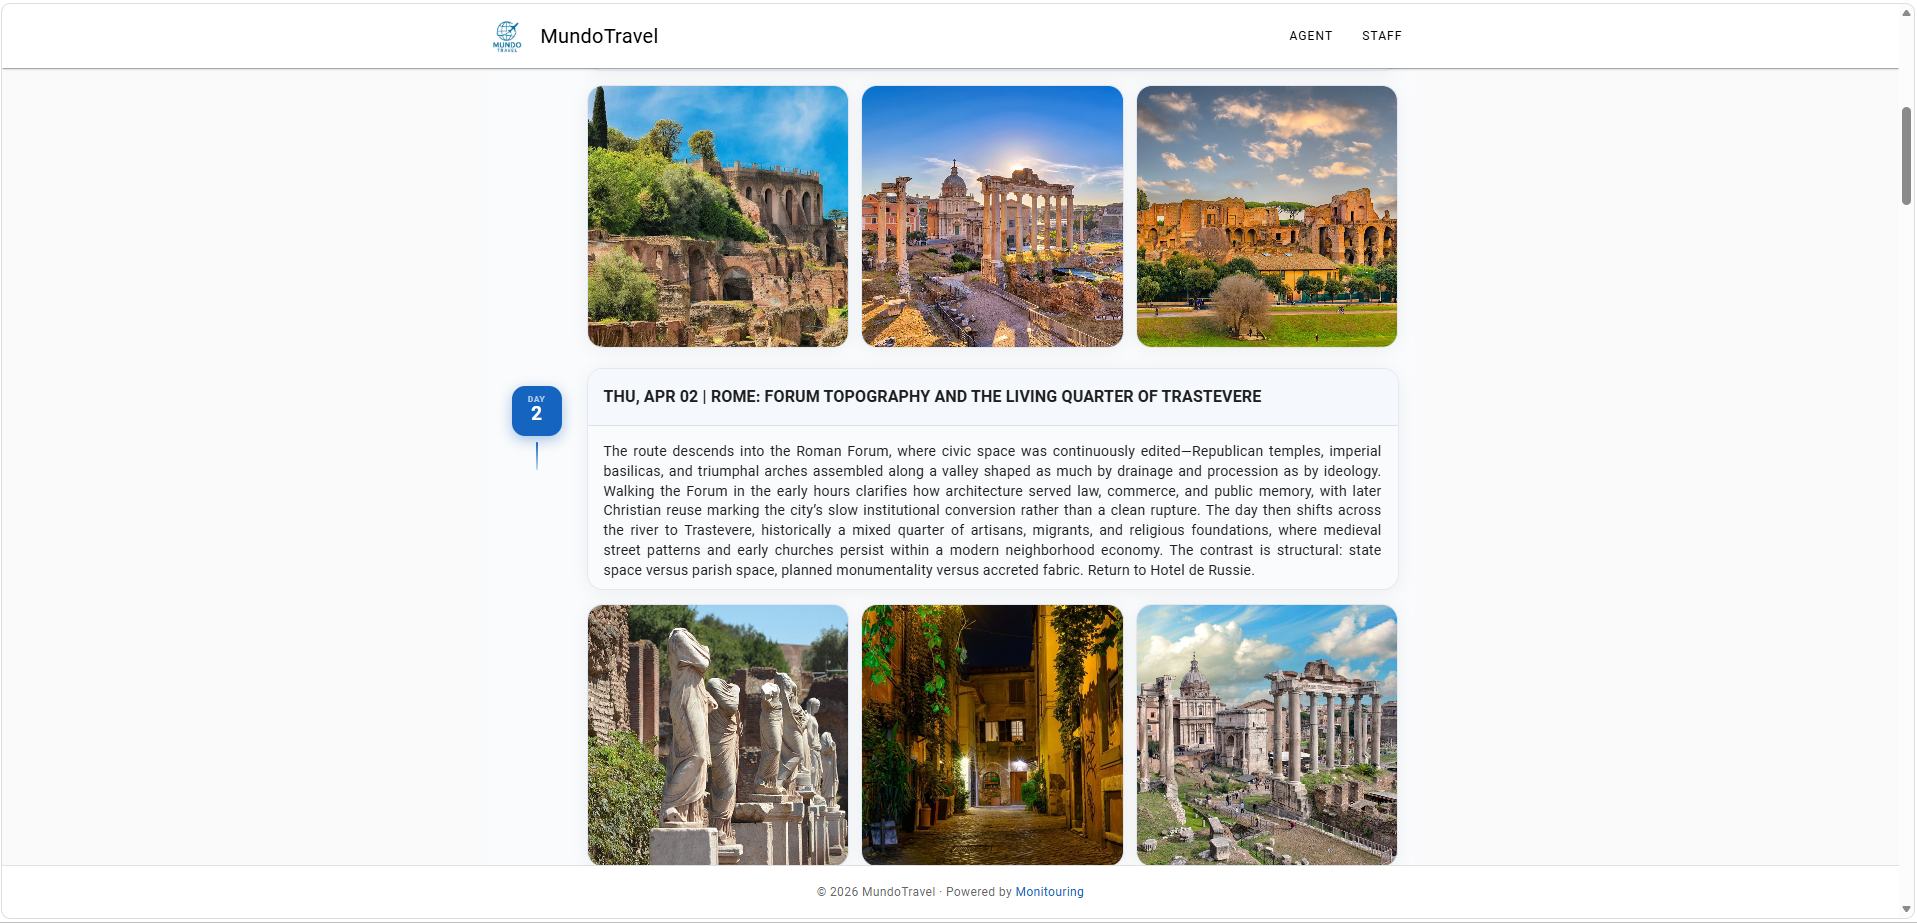This screenshot has height=923, width=1917.
Task: Open the hillside ruins photo with cypress tree
Action: tap(718, 216)
